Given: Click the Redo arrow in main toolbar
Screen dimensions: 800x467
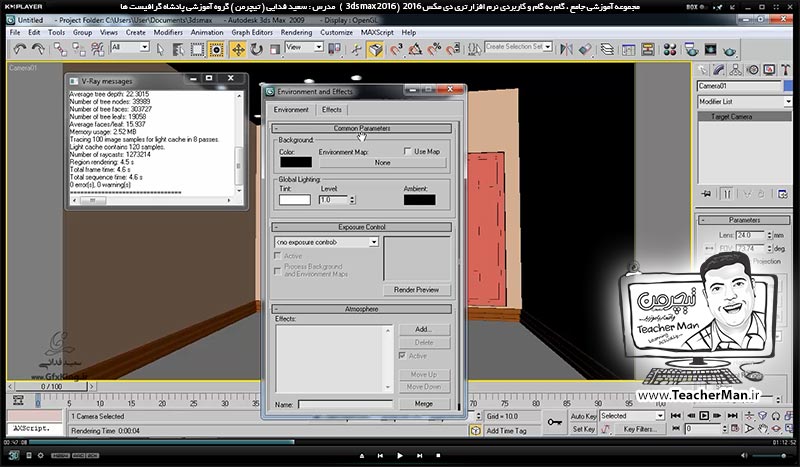Looking at the screenshot, I should point(38,50).
